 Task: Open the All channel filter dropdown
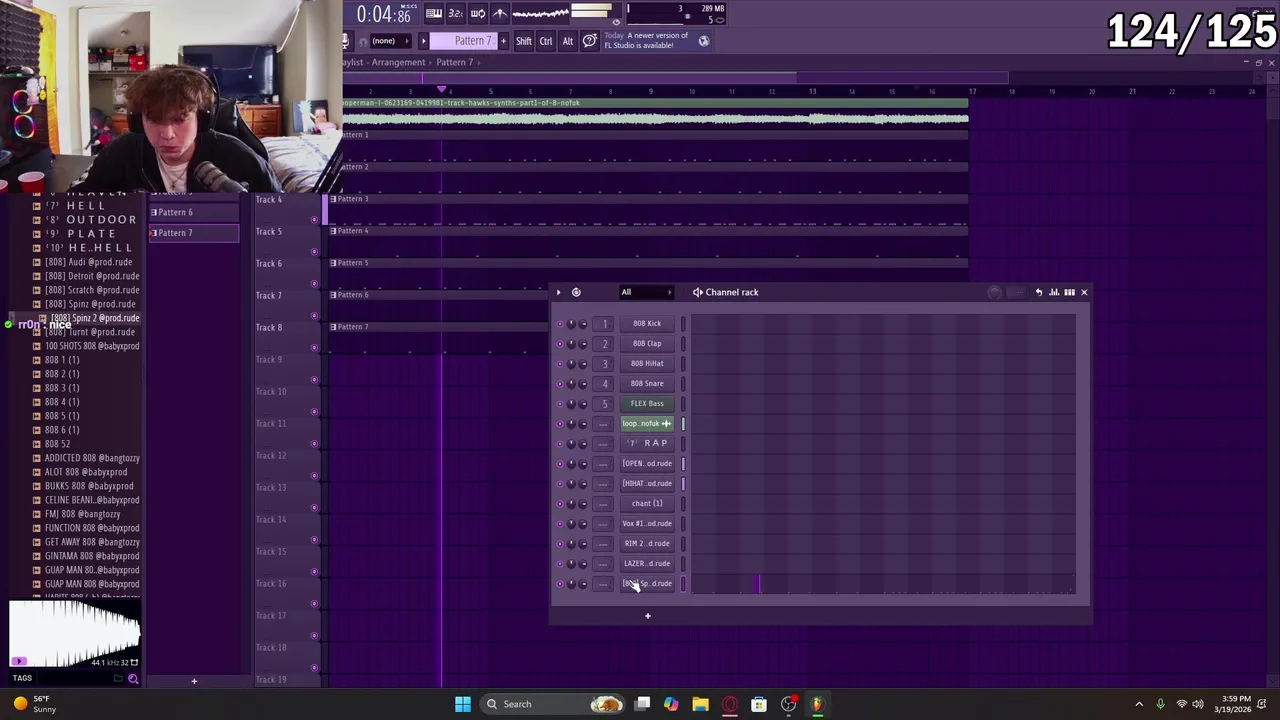(x=646, y=292)
